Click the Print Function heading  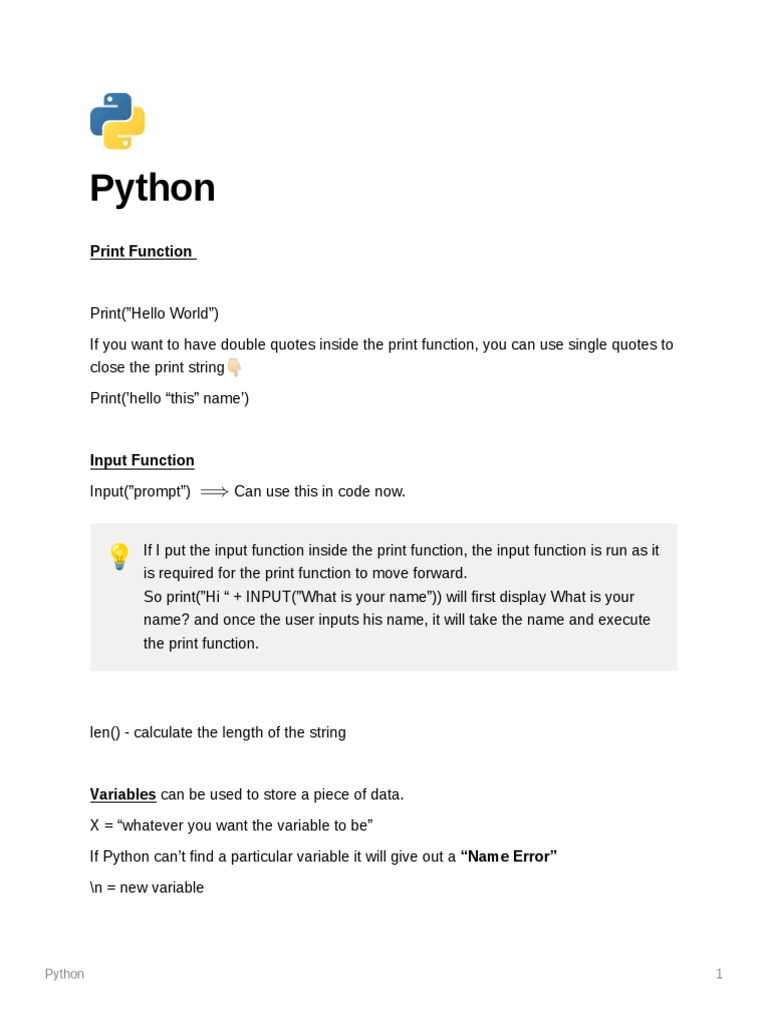pos(141,251)
